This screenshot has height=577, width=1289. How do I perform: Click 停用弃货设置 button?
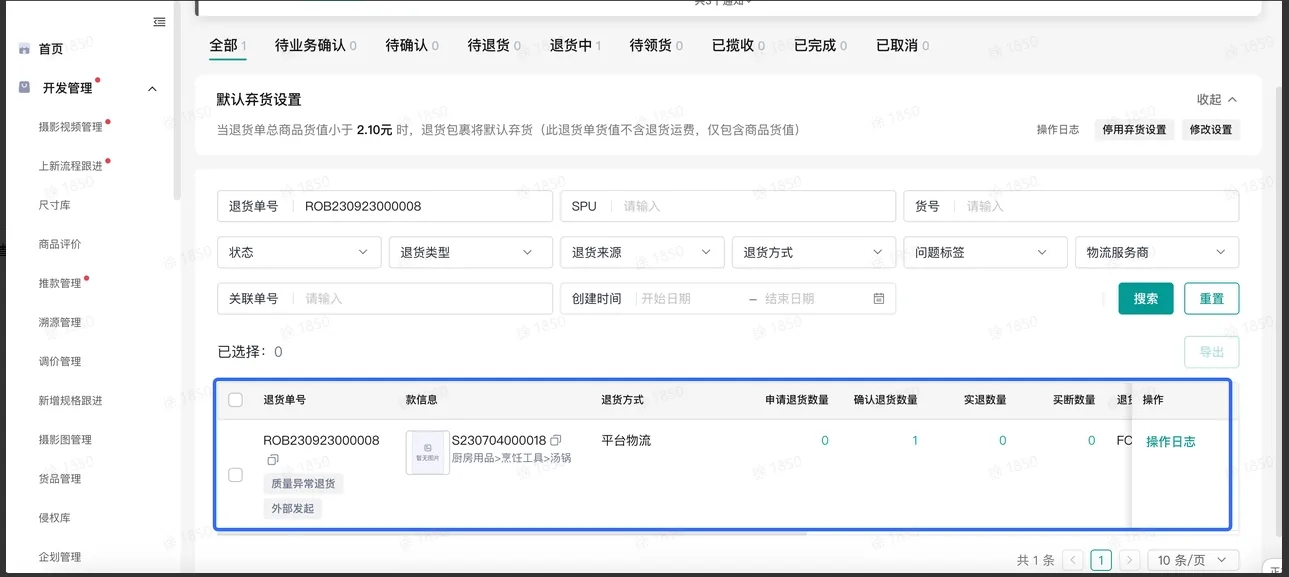point(1134,129)
